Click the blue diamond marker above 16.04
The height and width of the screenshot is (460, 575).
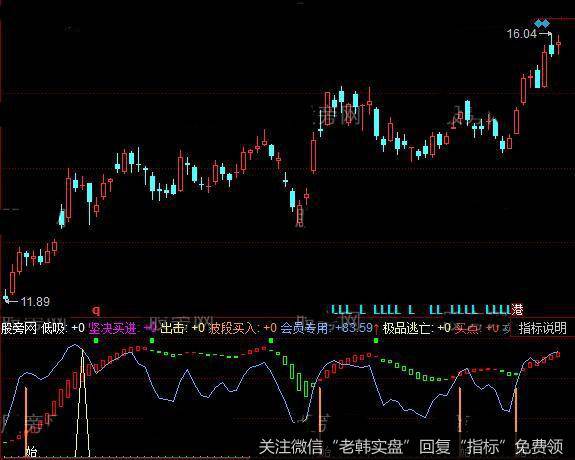click(542, 24)
